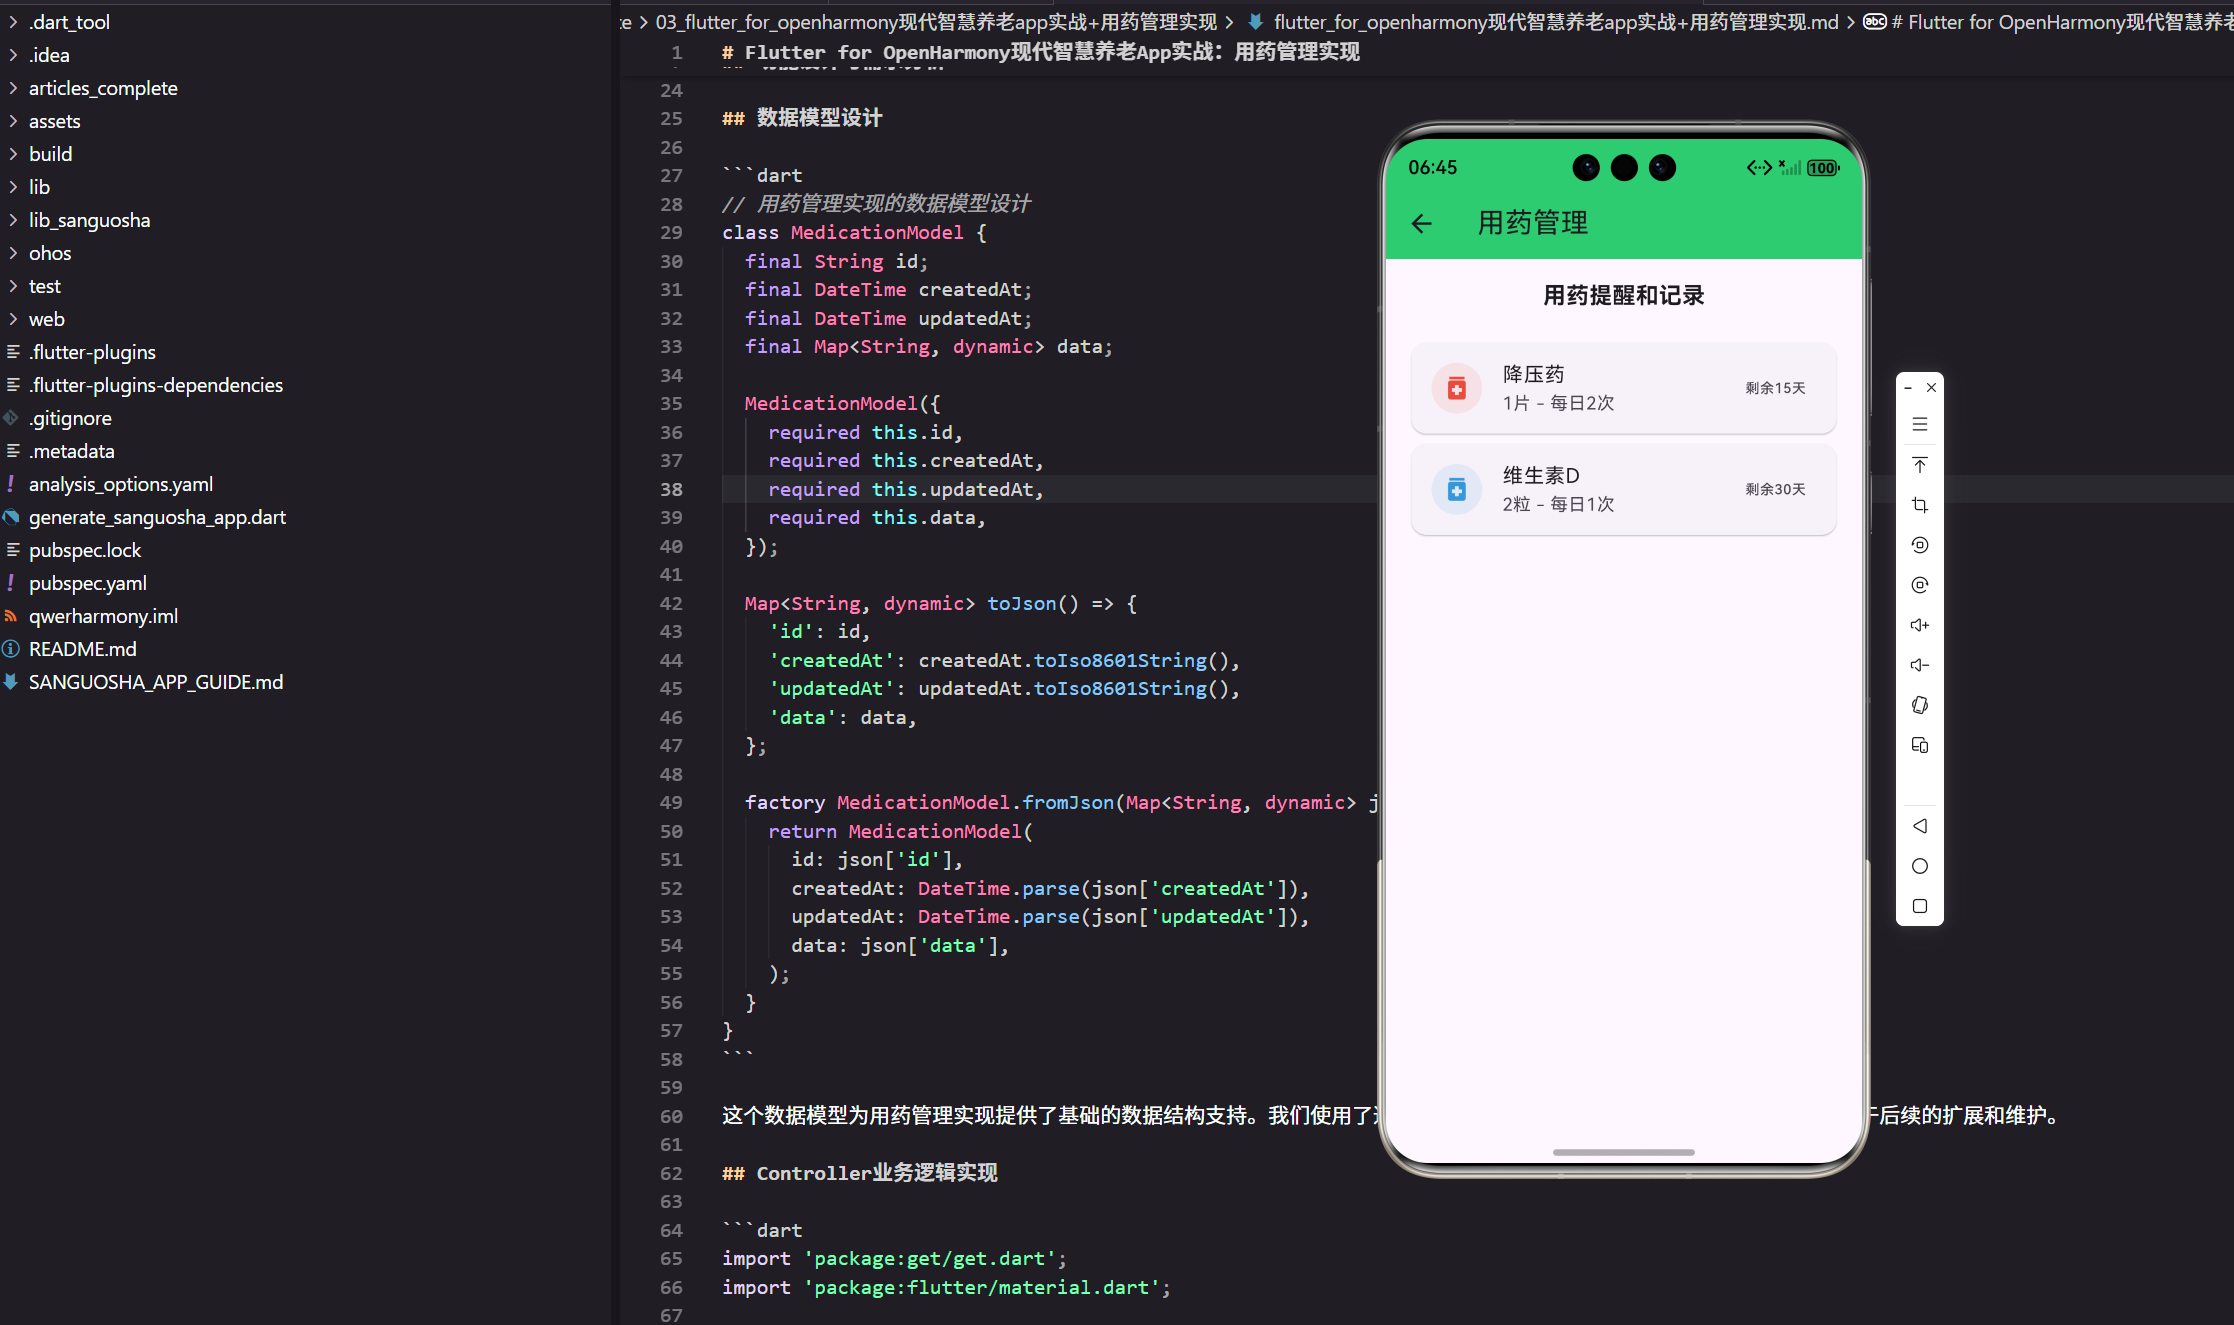2234x1325 pixels.
Task: Click the screenshot crop icon in emulator toolbar
Action: [1919, 505]
